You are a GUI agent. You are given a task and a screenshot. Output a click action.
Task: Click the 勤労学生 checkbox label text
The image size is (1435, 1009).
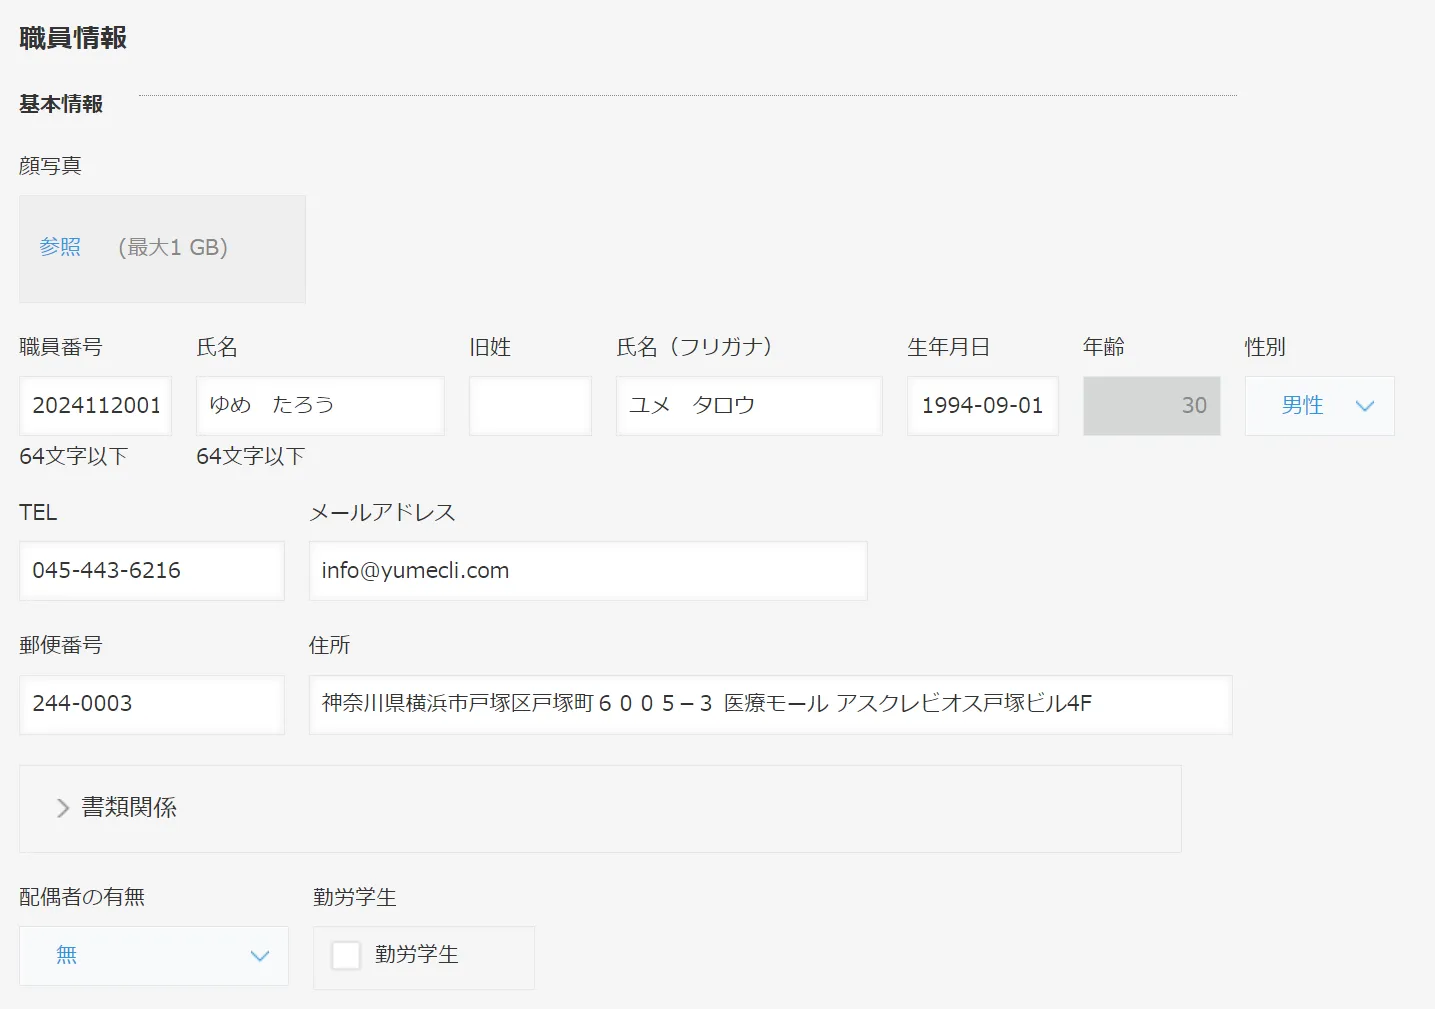point(417,955)
